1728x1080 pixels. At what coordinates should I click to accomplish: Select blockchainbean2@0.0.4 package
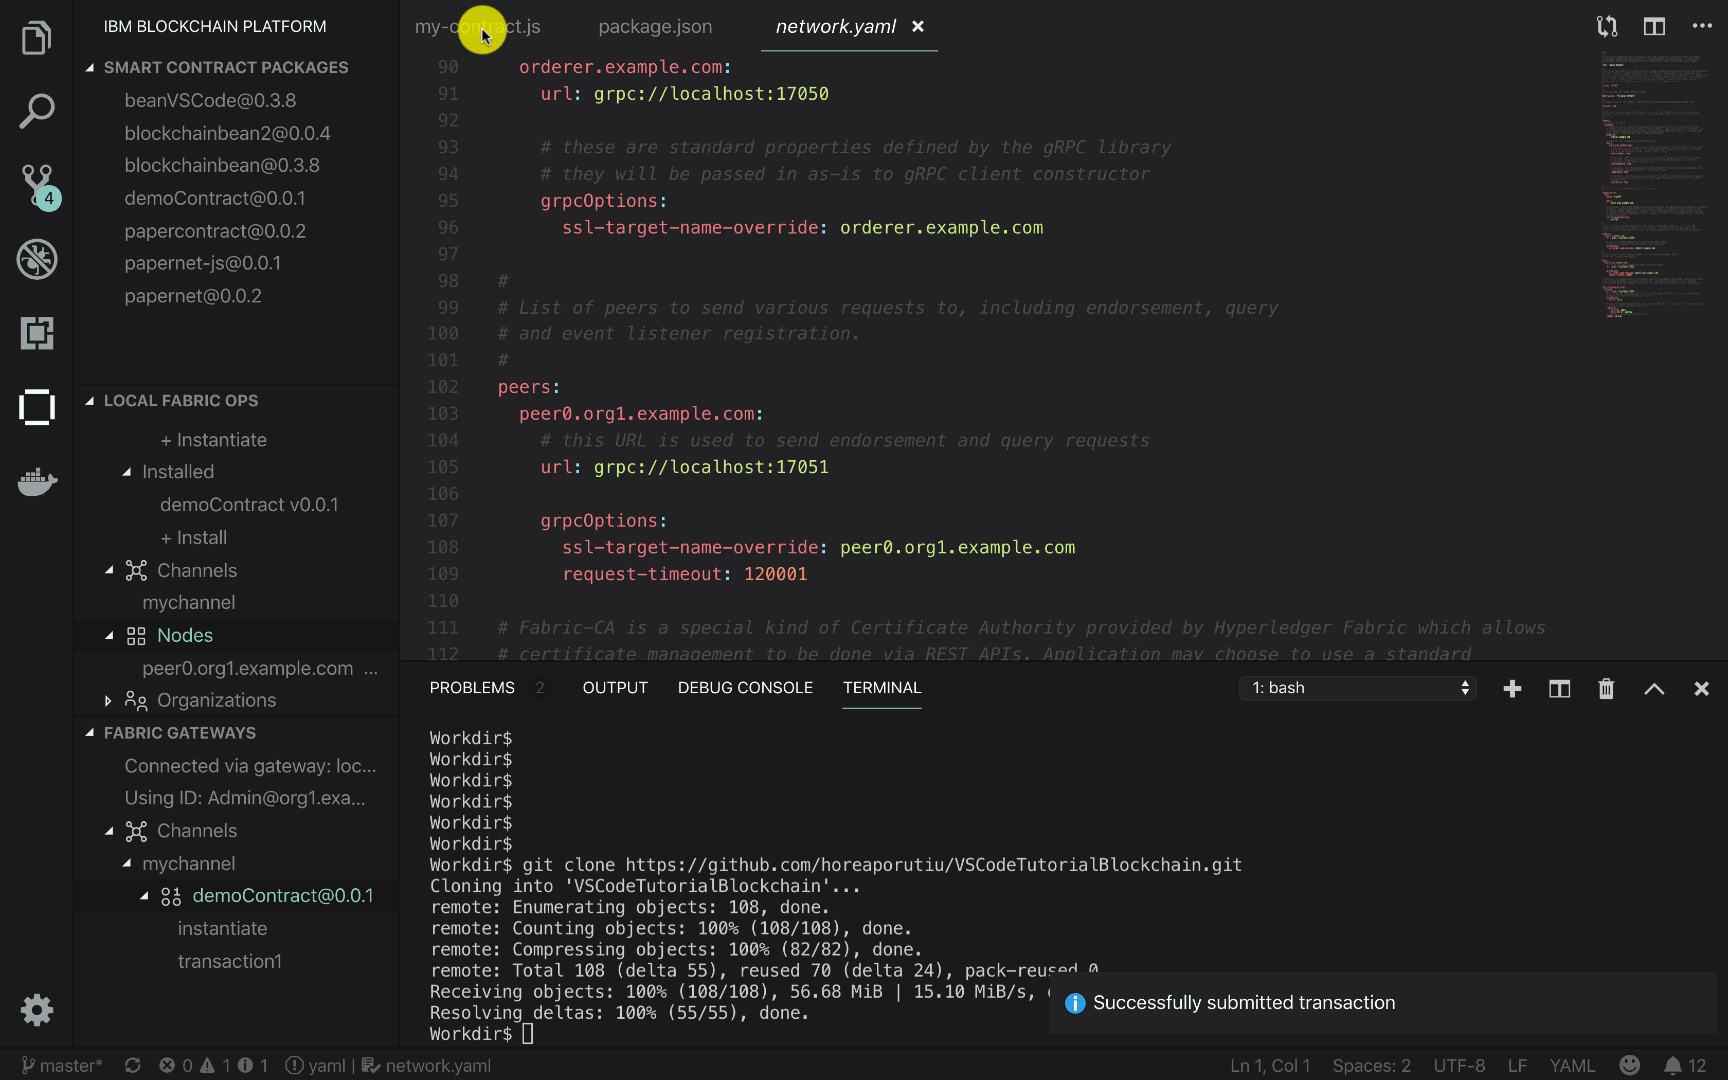pyautogui.click(x=227, y=134)
